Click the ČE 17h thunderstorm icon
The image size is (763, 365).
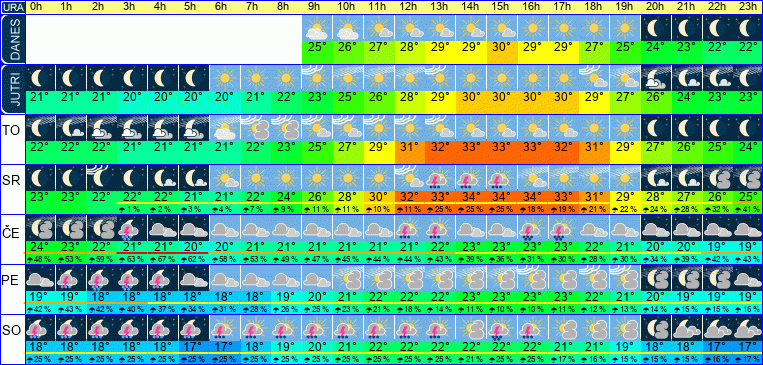point(563,227)
